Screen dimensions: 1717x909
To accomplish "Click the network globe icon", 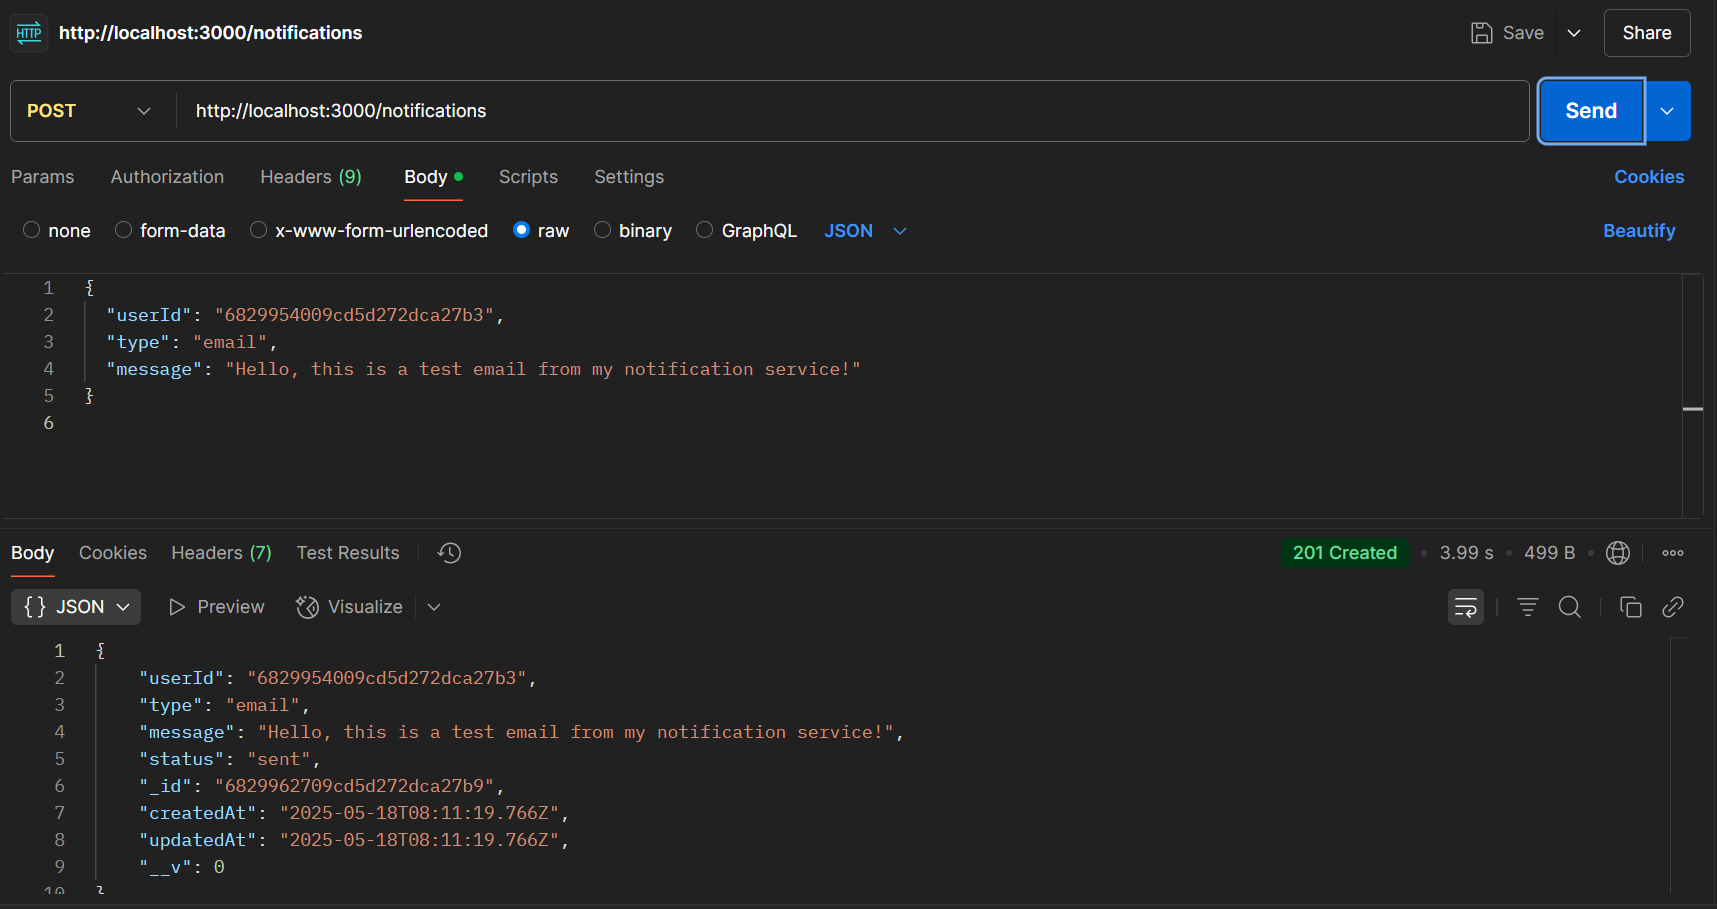I will [1618, 553].
